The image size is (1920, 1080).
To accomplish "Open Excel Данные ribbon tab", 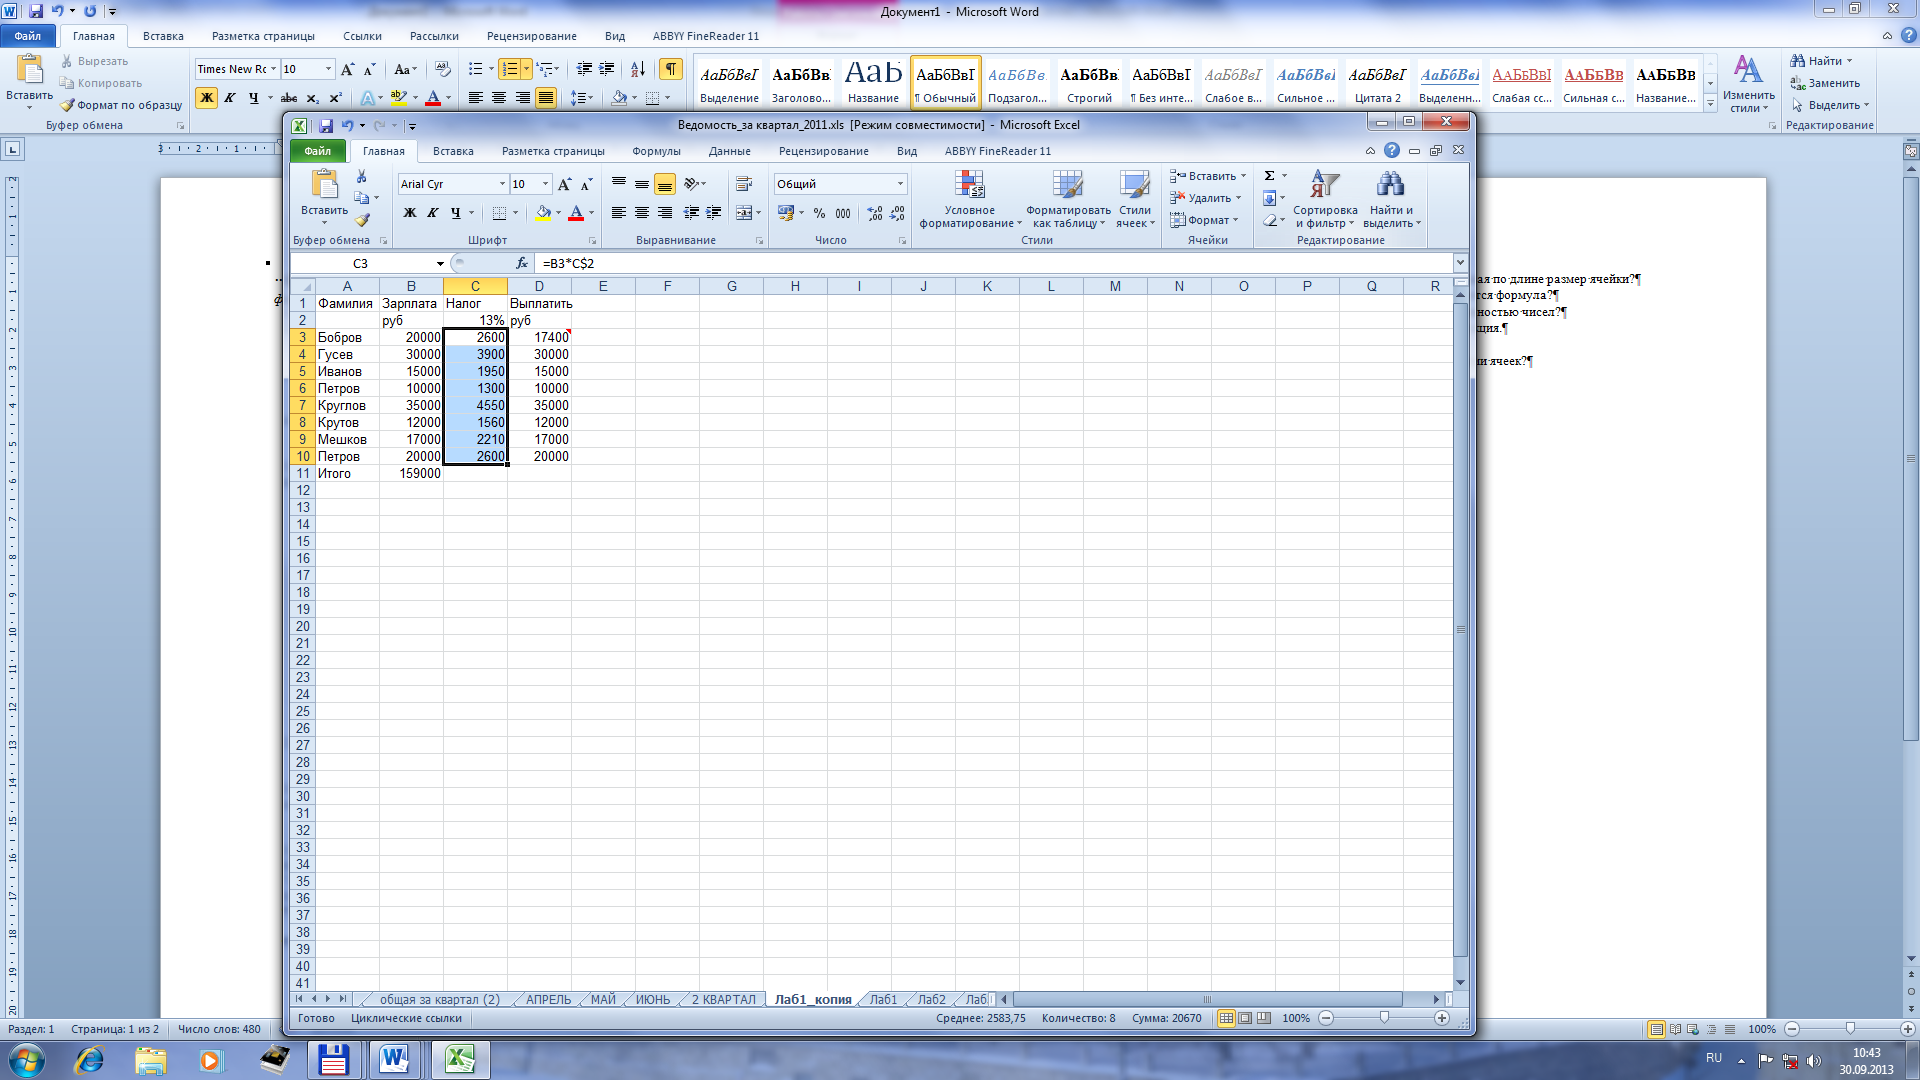I will 730,151.
